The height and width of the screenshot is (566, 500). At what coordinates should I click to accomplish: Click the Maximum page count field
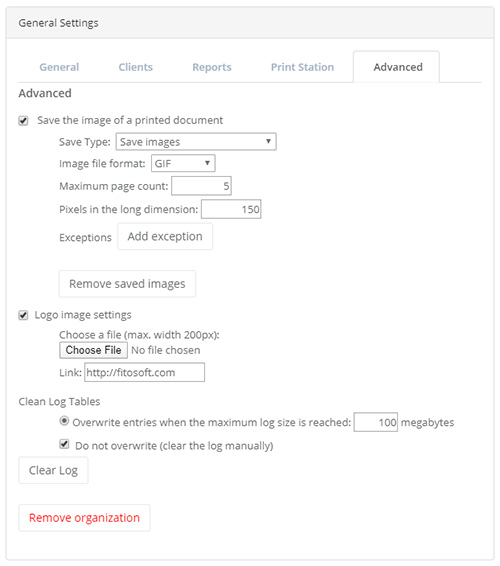(201, 186)
